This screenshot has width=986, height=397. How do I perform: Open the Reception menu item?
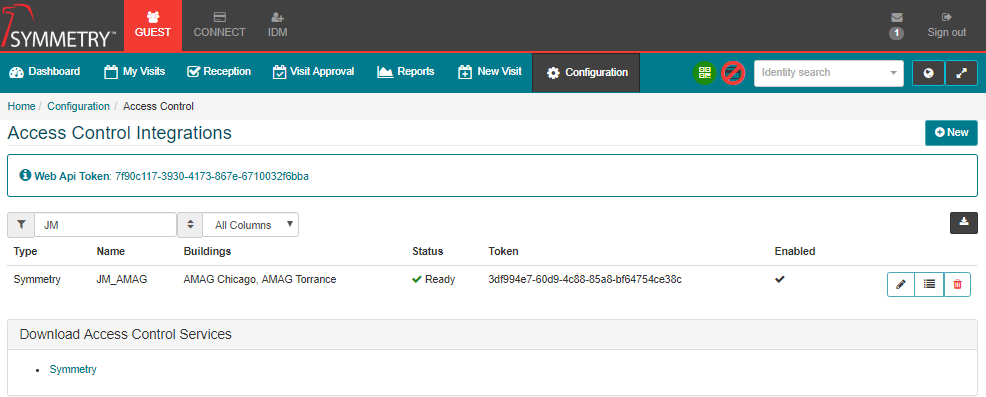(219, 72)
